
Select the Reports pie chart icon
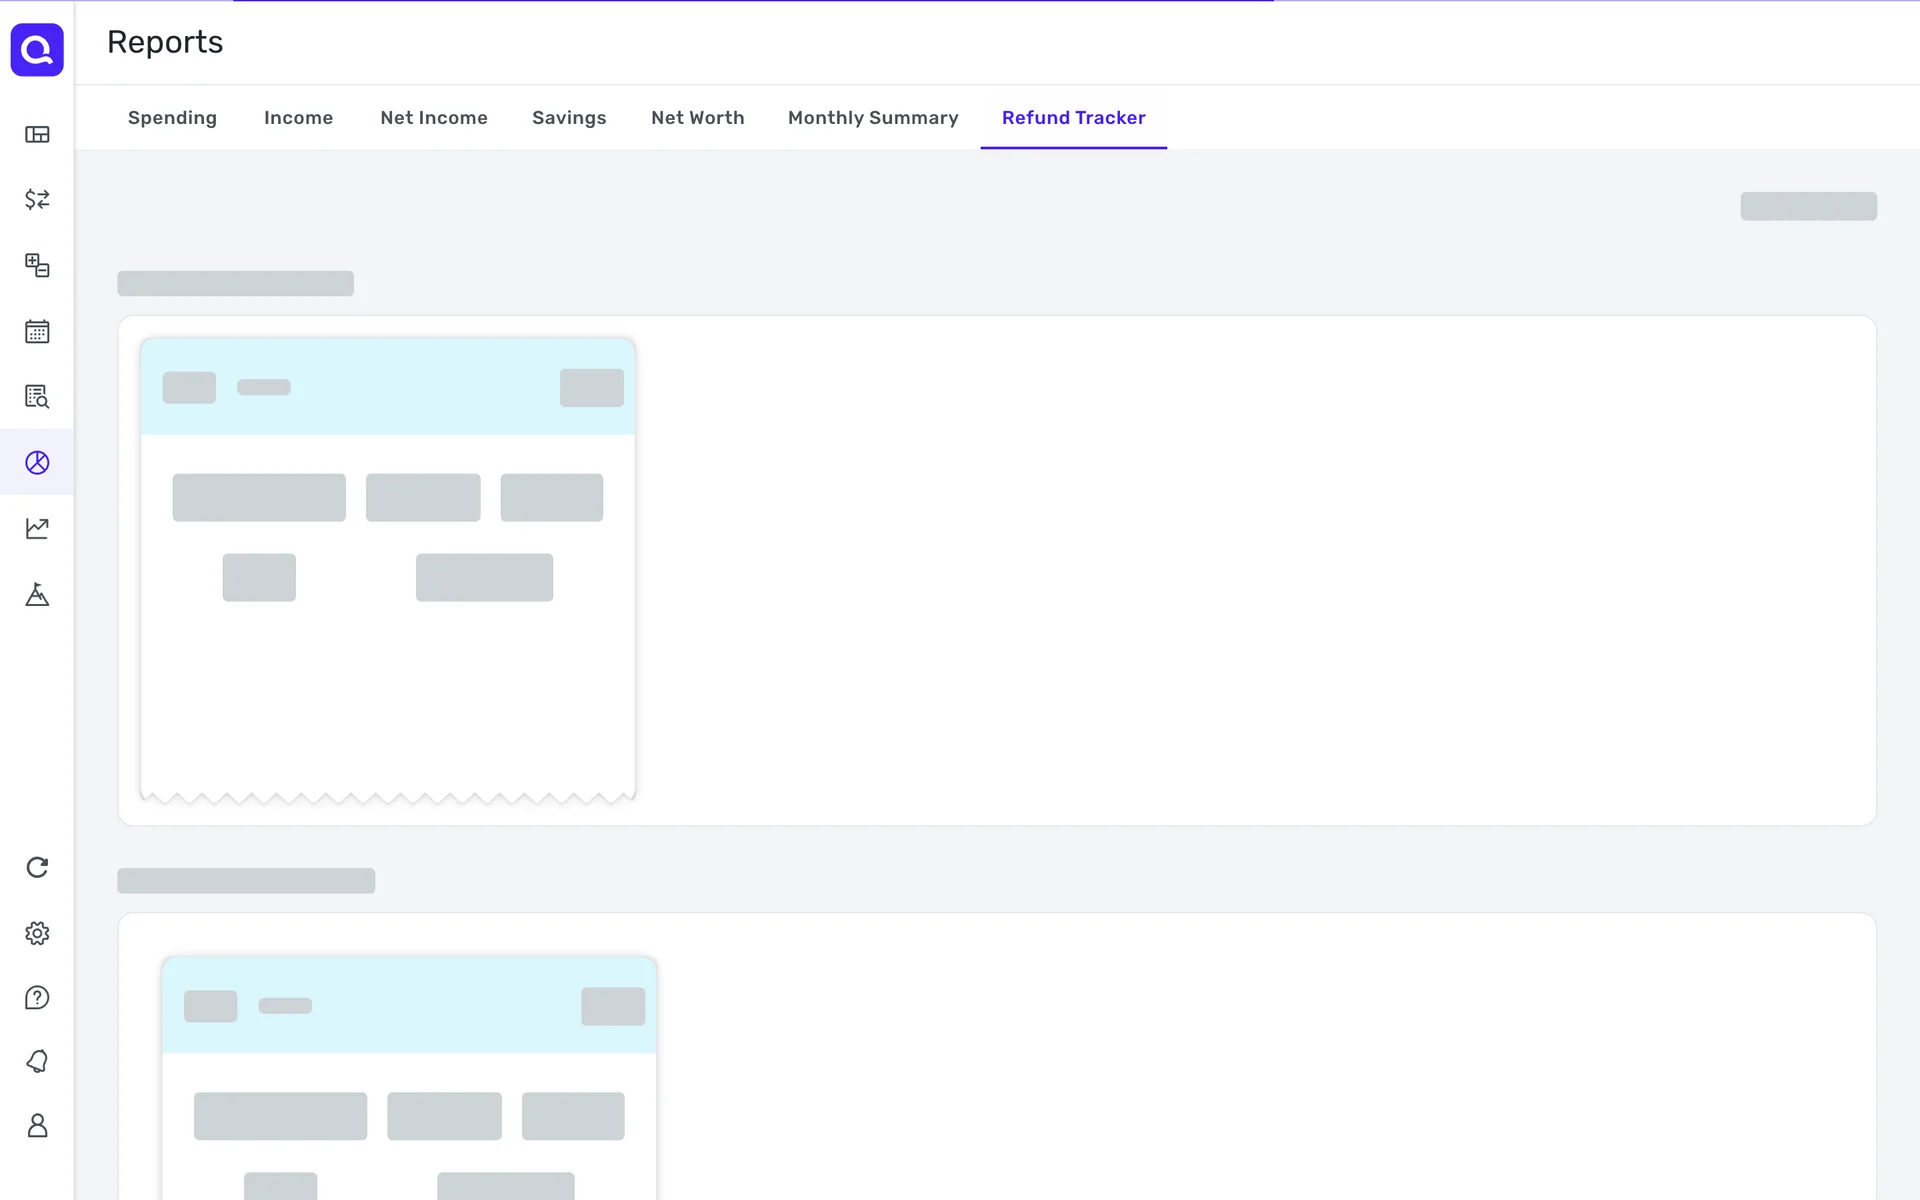tap(37, 462)
